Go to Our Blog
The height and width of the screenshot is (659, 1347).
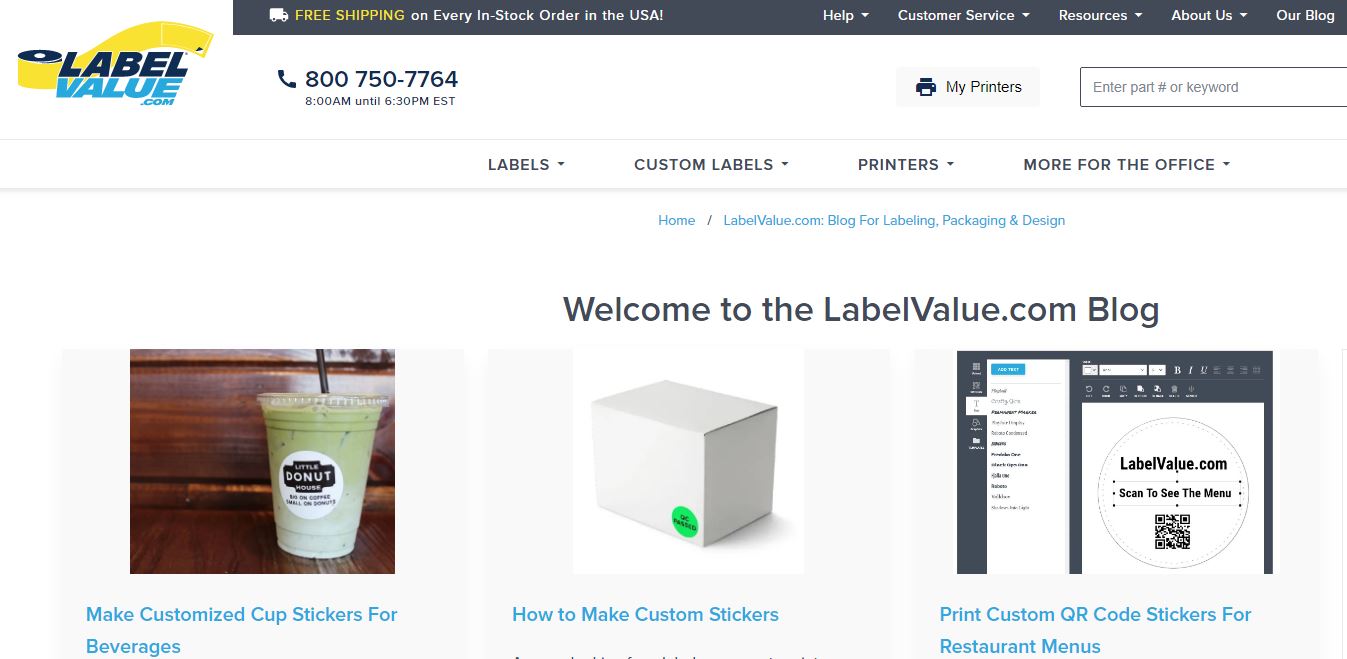click(x=1305, y=15)
